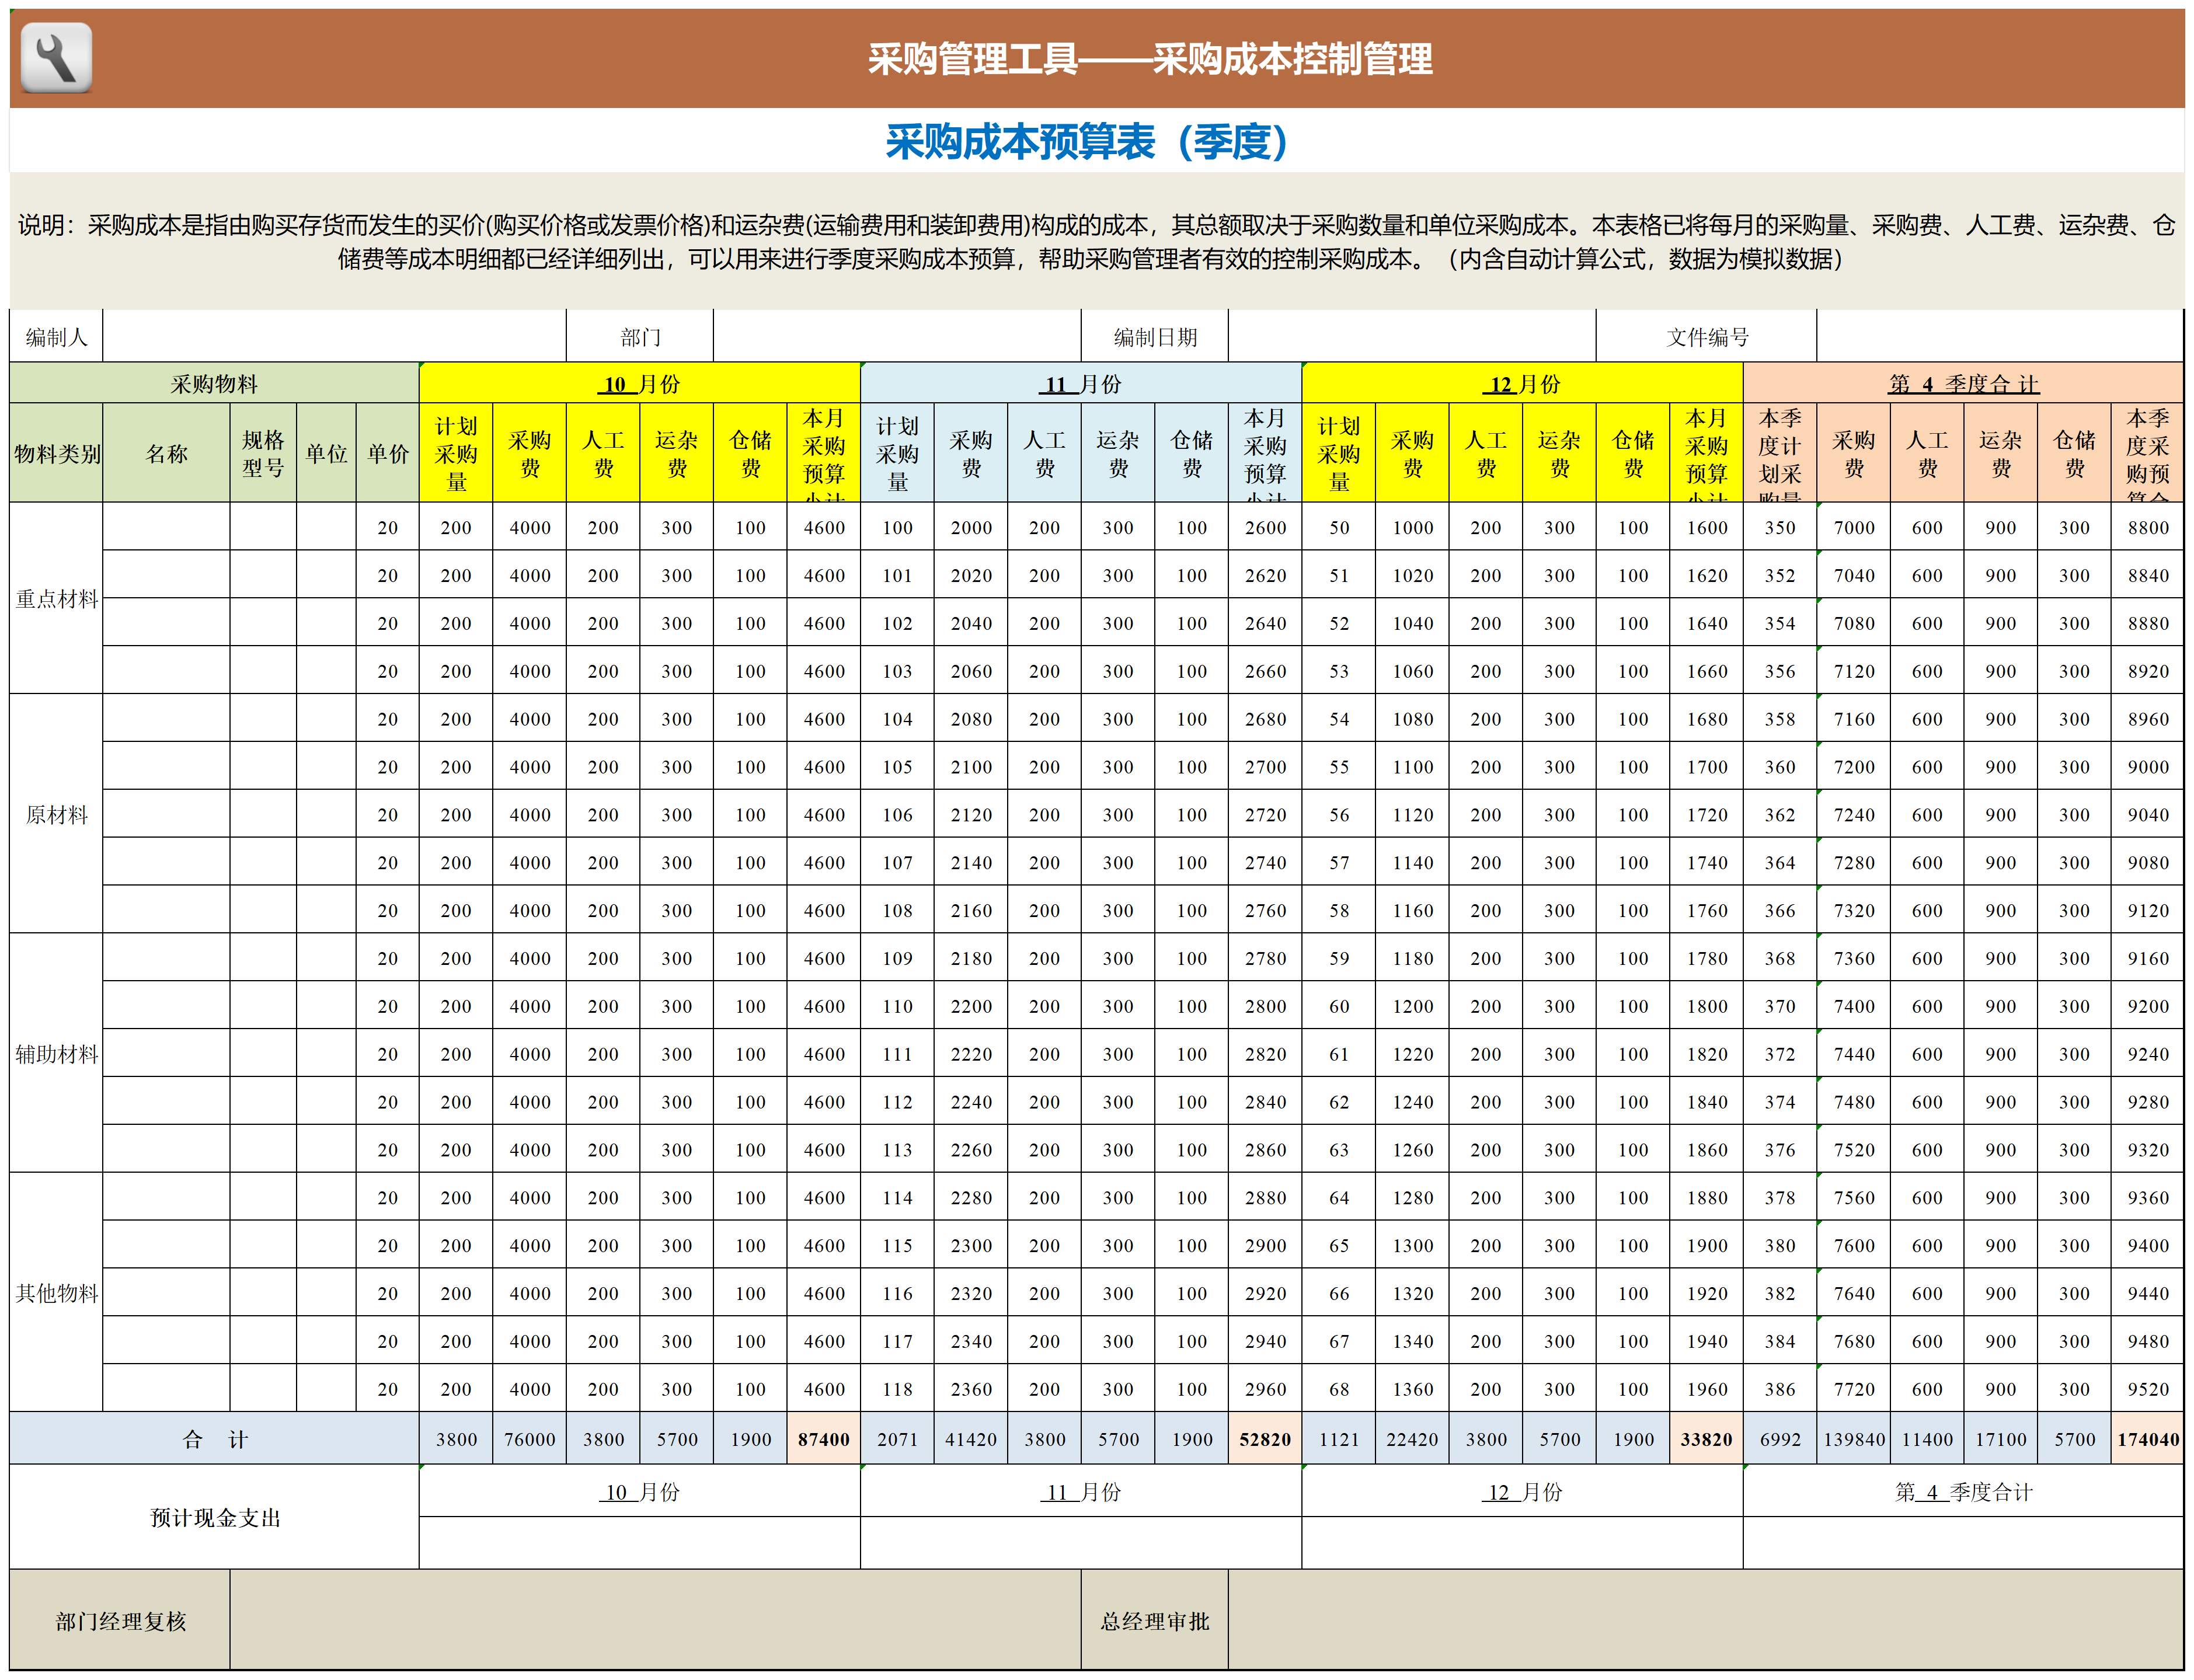Image resolution: width=2194 pixels, height=1680 pixels.
Task: Click the blank field beside 部门经理复核
Action: tap(655, 1620)
